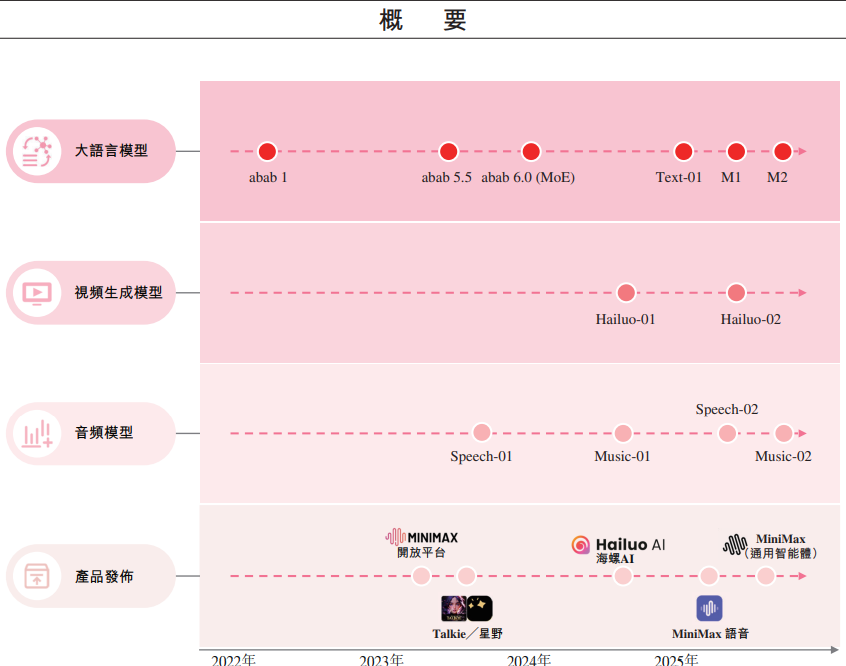Click the MINIMAX 開放平台 logo
The image size is (846, 666).
pos(422,537)
